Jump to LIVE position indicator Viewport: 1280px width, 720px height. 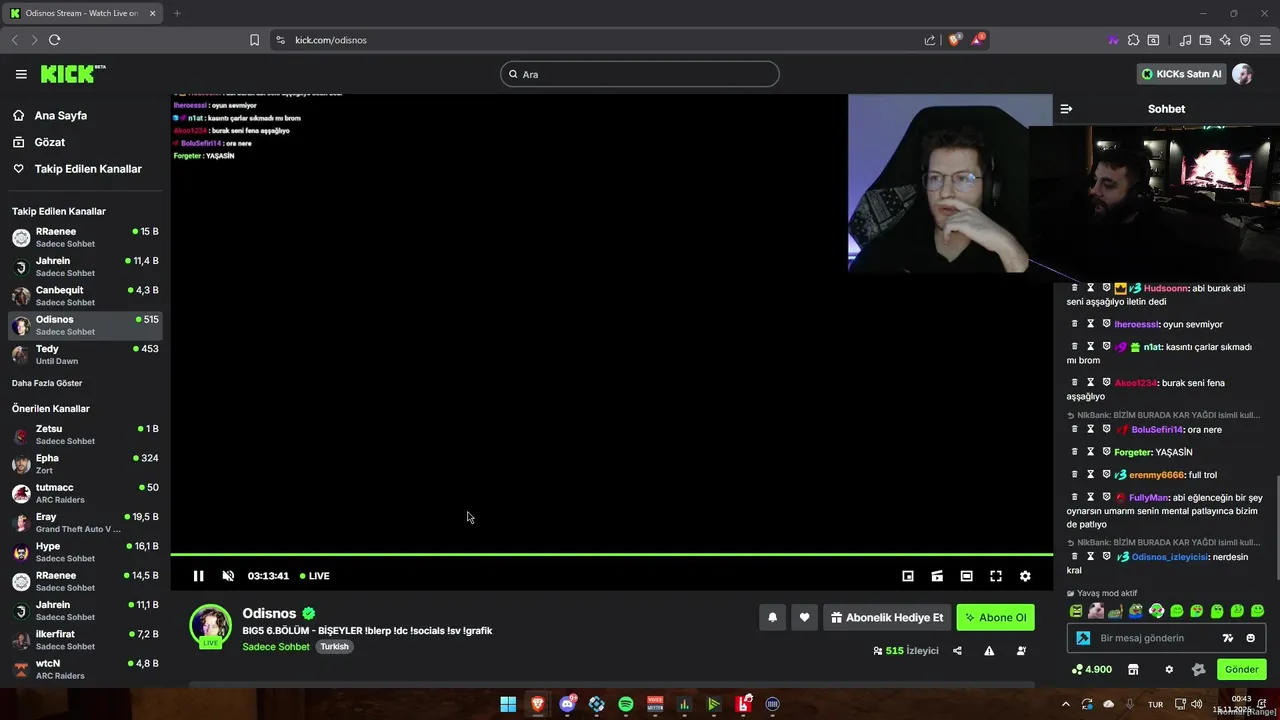[315, 576]
